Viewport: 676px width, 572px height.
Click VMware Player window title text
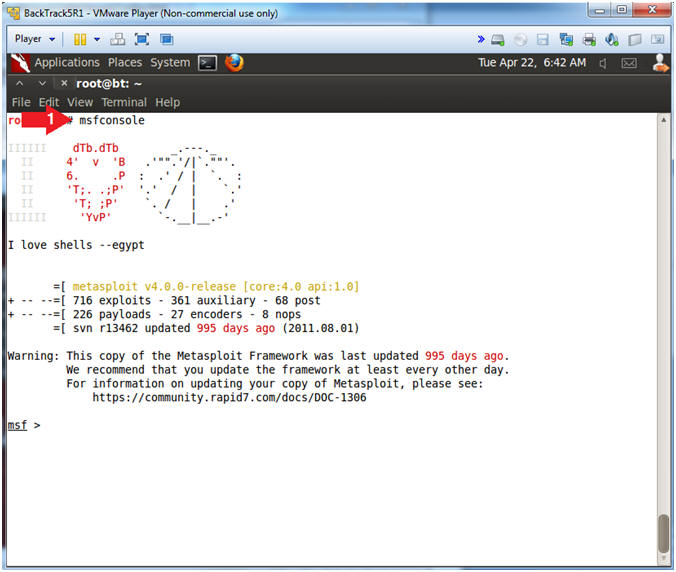tap(151, 13)
